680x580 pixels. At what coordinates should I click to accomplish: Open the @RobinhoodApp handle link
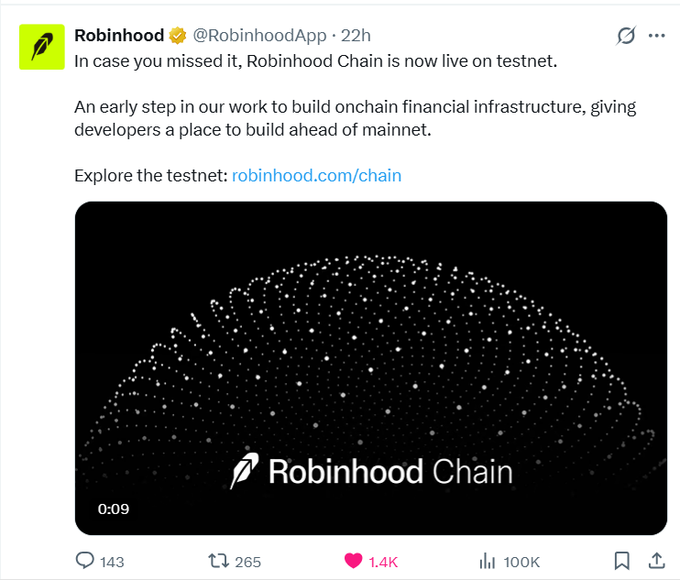[x=259, y=36]
